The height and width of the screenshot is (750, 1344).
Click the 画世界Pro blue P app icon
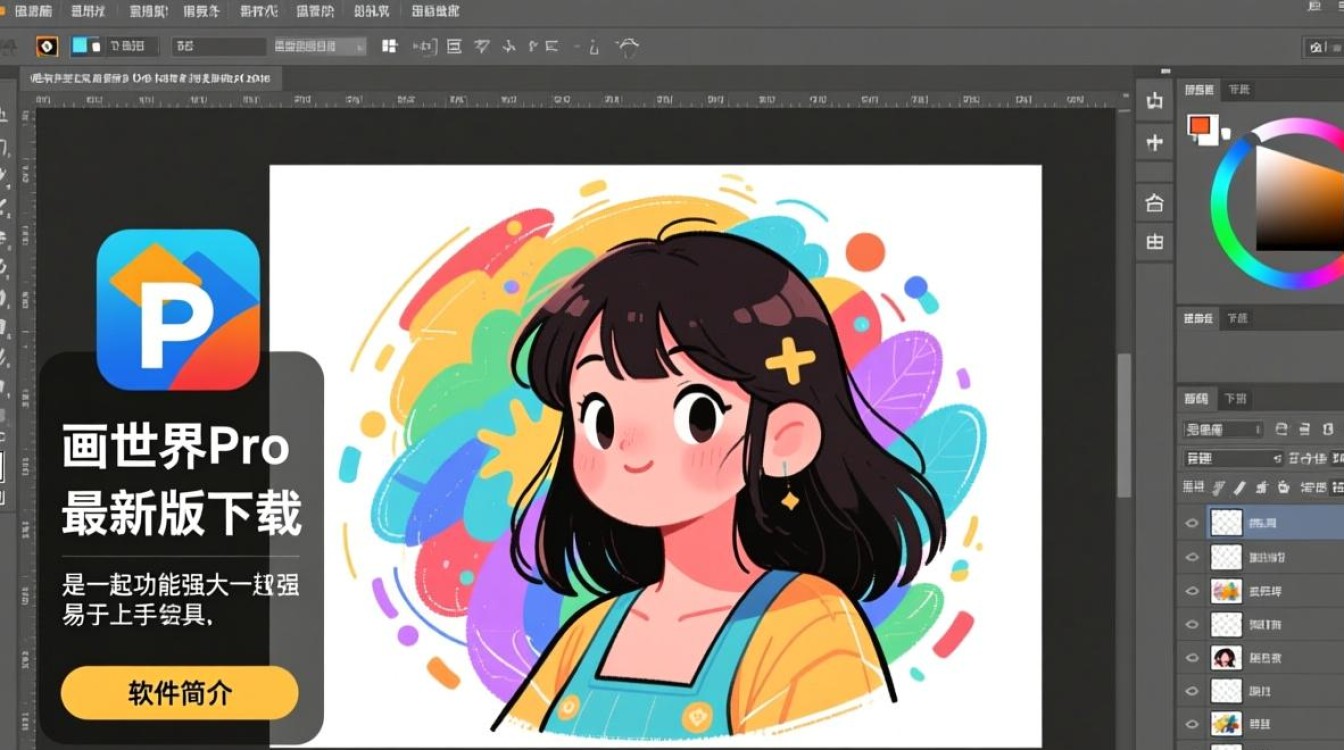178,309
